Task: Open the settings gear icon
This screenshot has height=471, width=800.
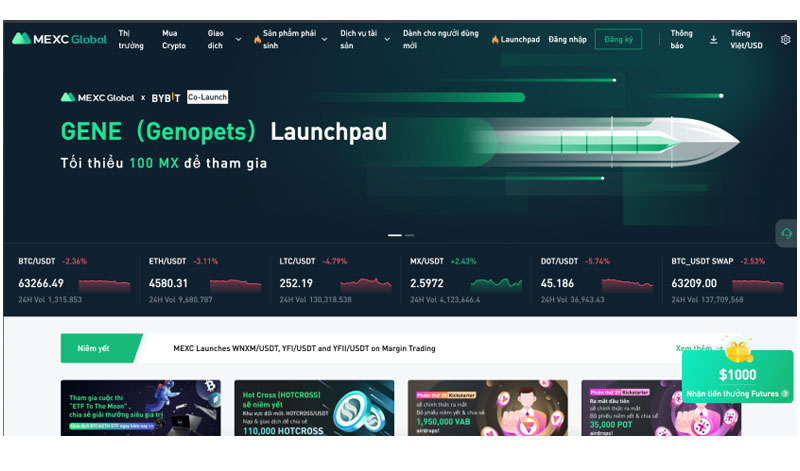Action: (x=785, y=39)
